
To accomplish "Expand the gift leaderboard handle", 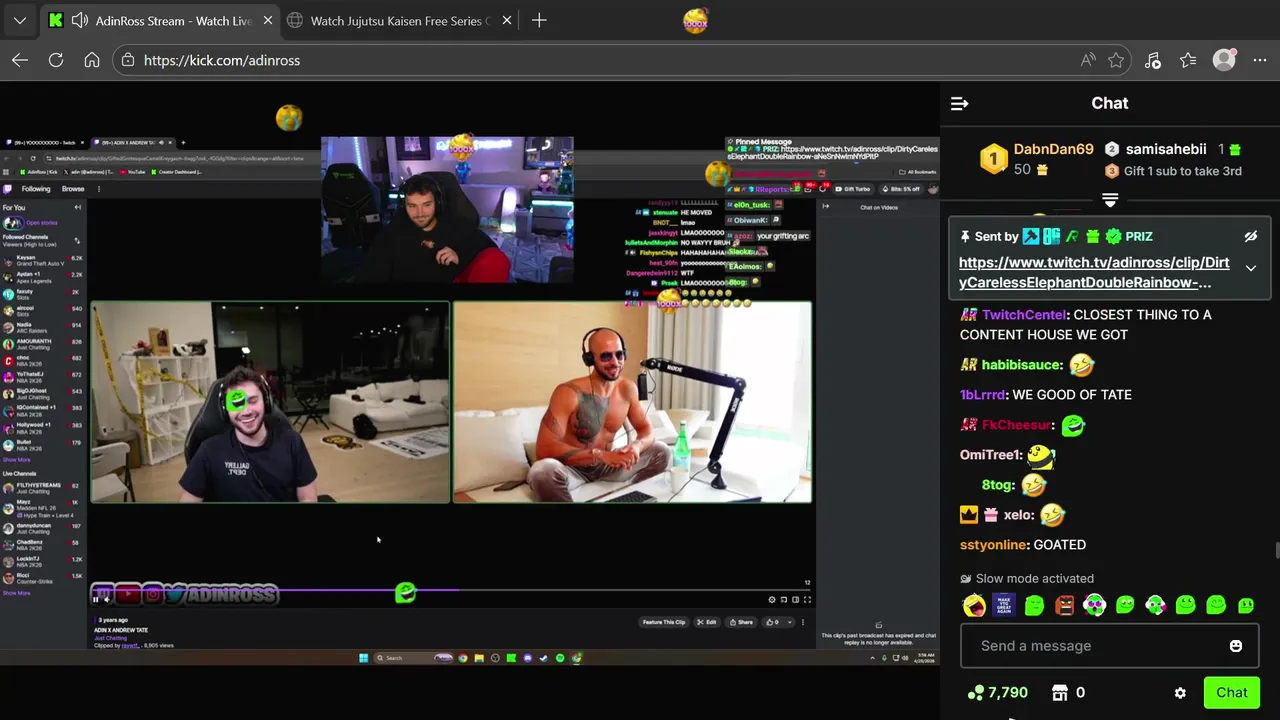I will click(x=1110, y=200).
